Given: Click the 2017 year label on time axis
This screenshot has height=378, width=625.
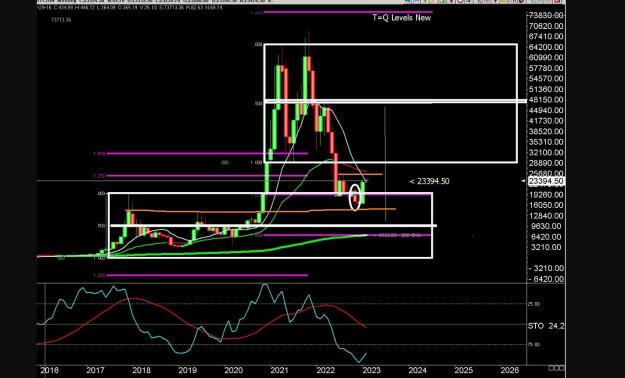Looking at the screenshot, I should (x=96, y=370).
